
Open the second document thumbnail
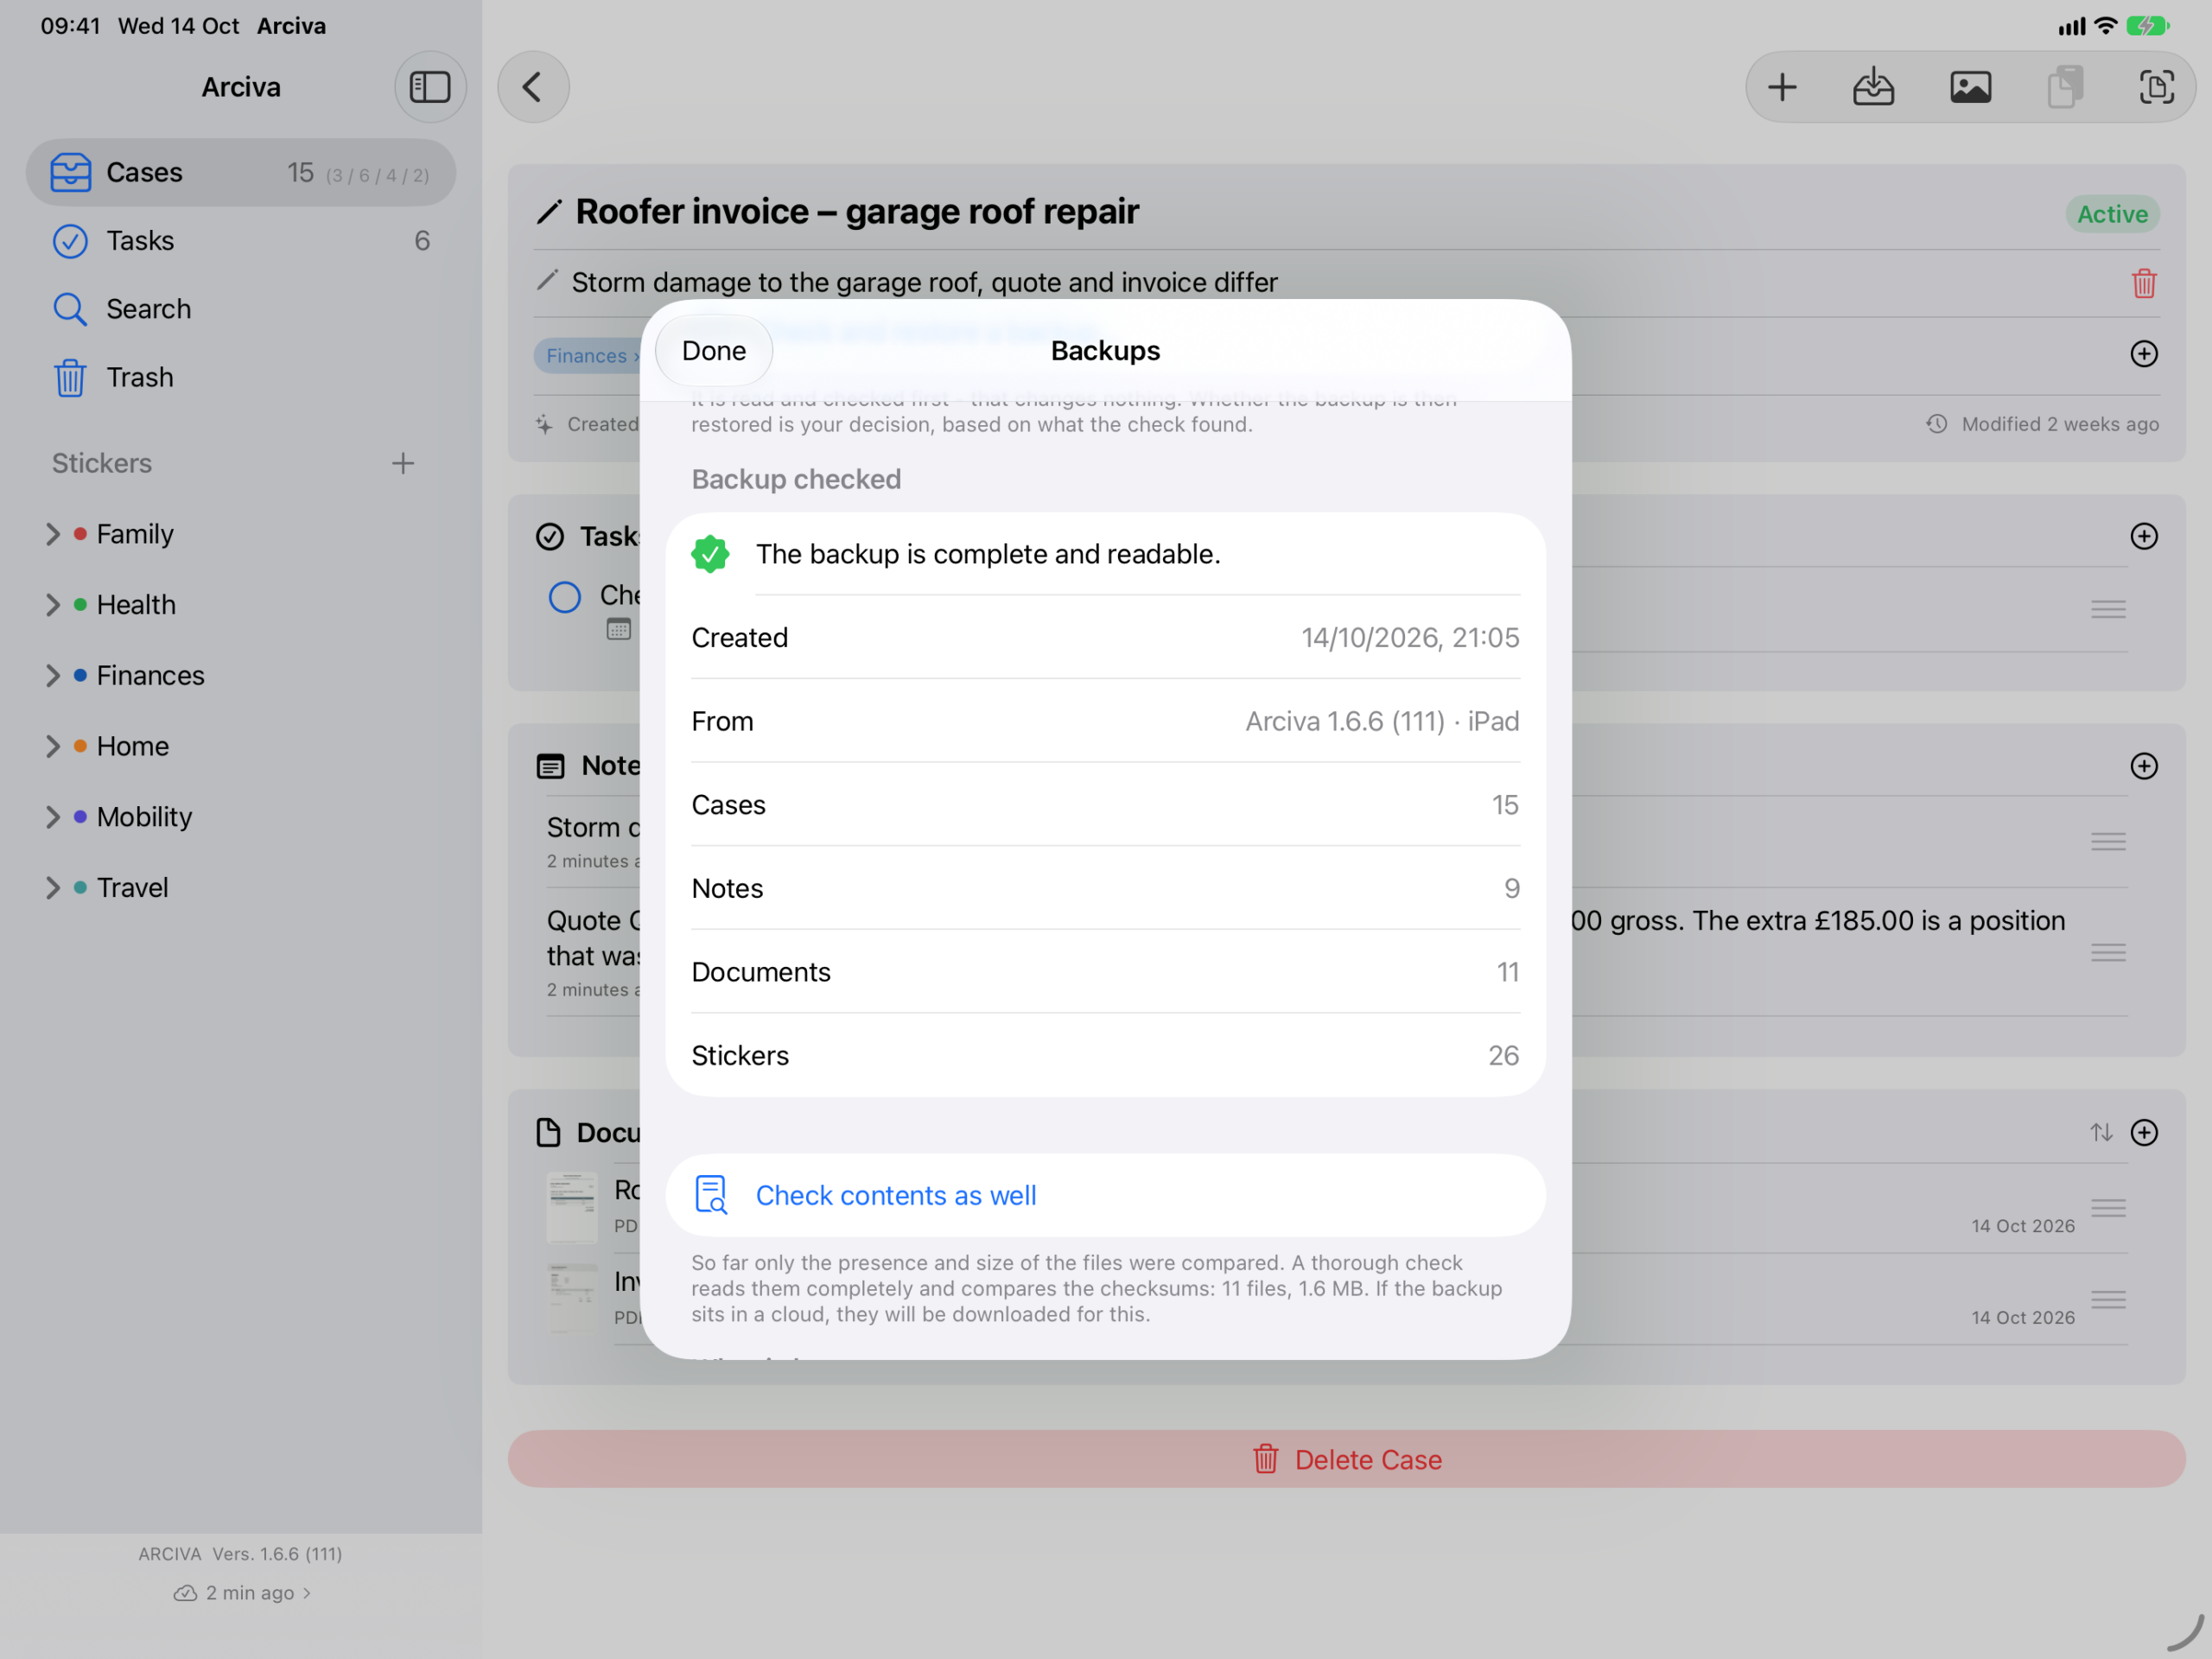[x=573, y=1297]
